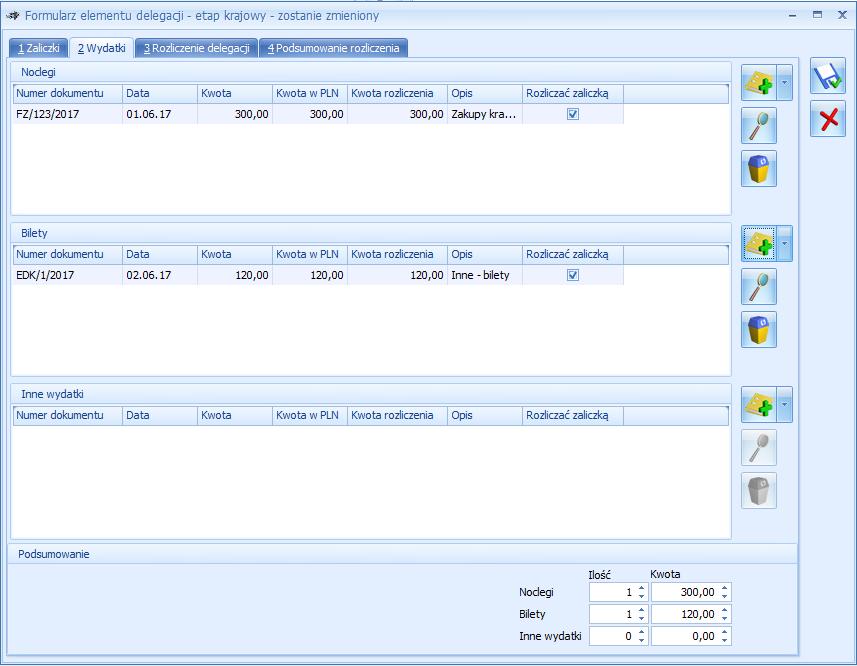The height and width of the screenshot is (666, 857).
Task: Delete Bilety entry with trash icon
Action: 759,330
